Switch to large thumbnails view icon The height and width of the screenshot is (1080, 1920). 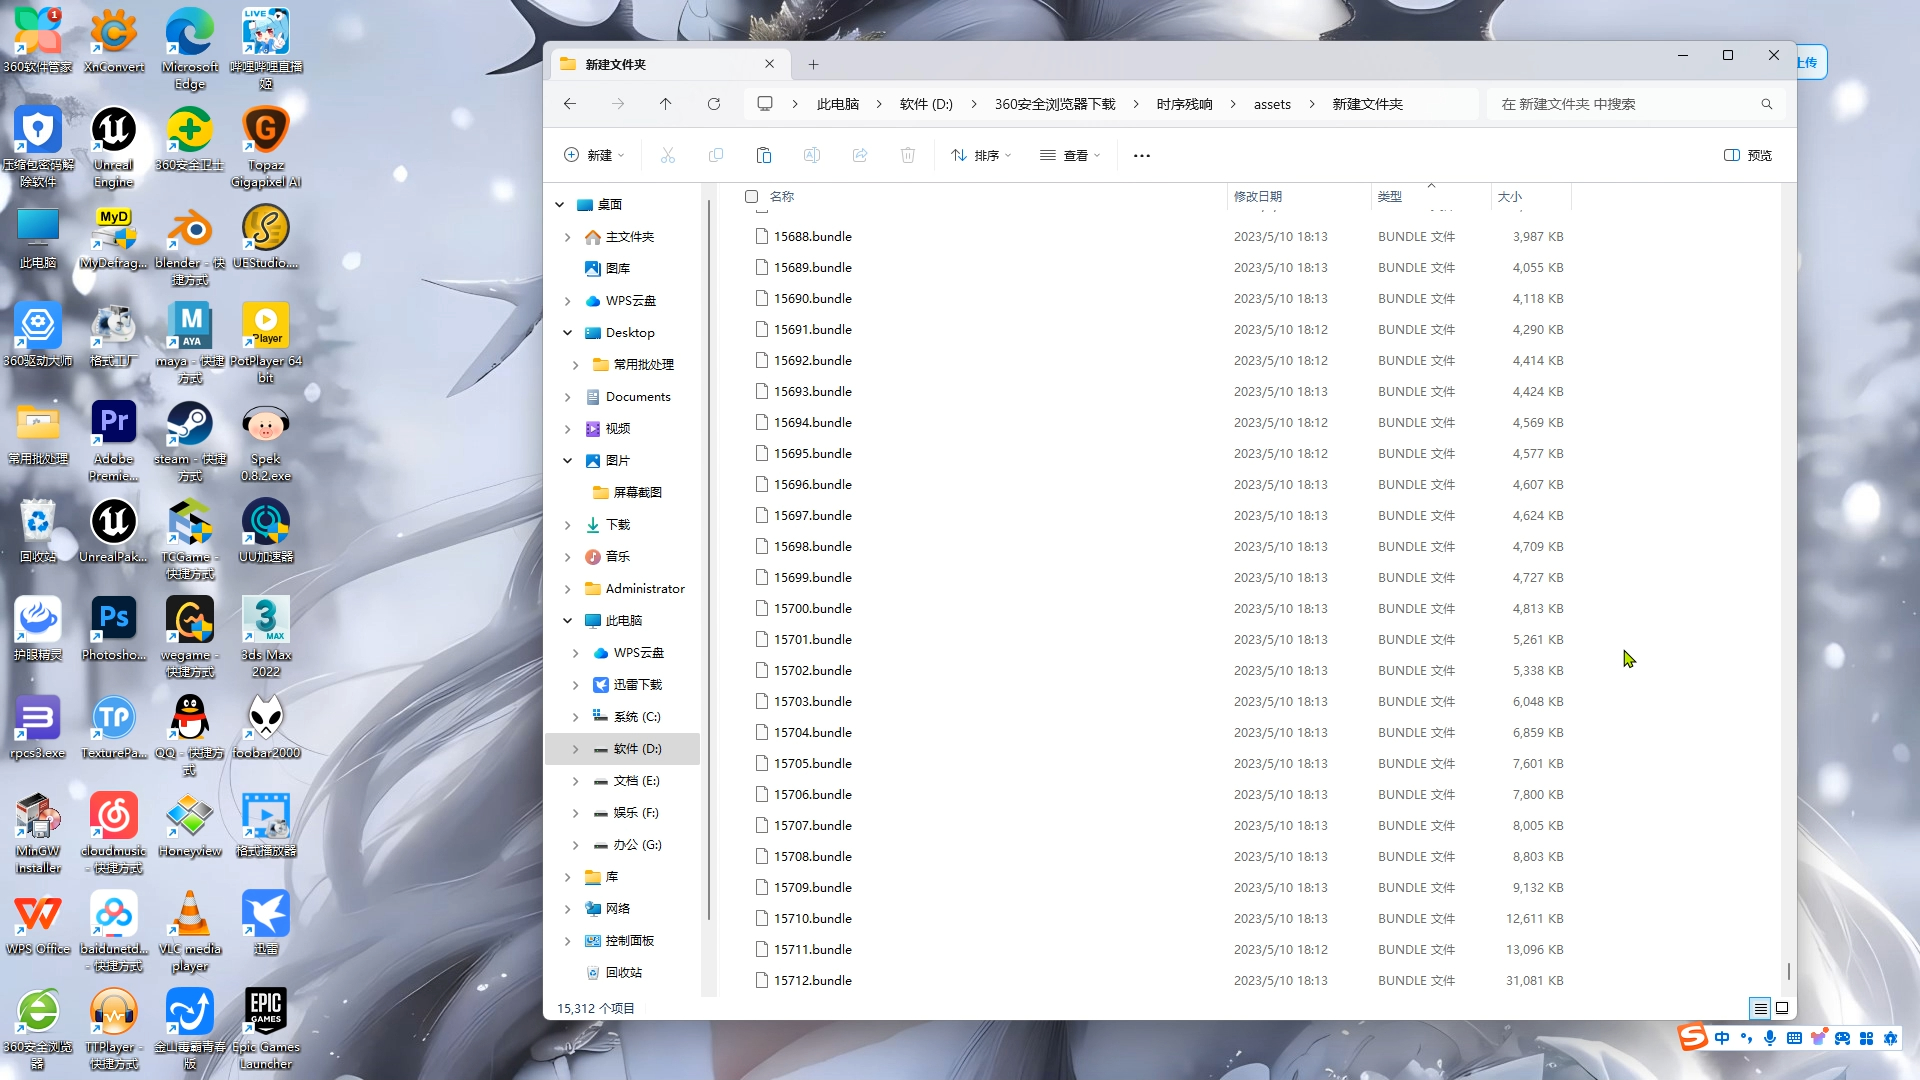pyautogui.click(x=1782, y=1008)
